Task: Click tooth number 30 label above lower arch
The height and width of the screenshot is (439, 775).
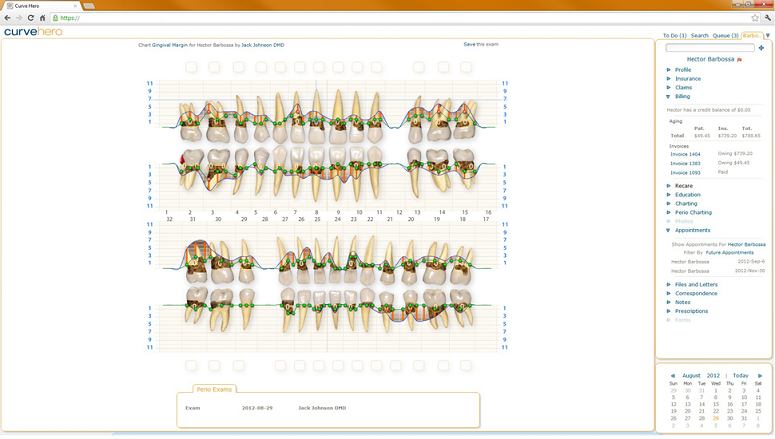Action: pos(217,219)
